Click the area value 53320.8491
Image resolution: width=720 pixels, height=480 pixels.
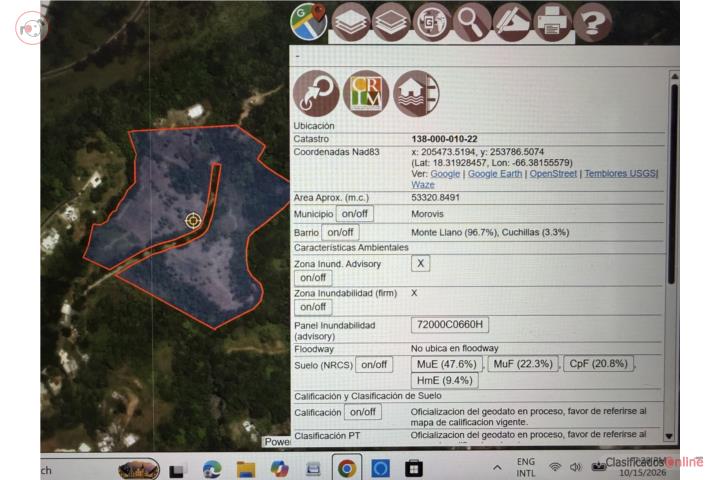click(435, 198)
